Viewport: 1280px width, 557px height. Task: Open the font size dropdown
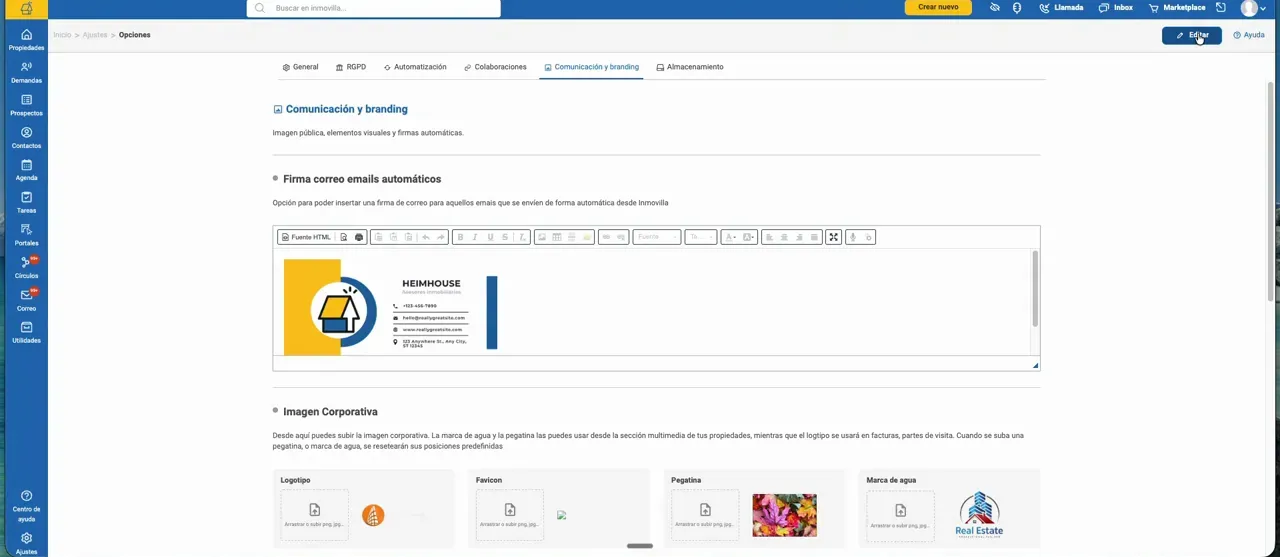tap(700, 237)
